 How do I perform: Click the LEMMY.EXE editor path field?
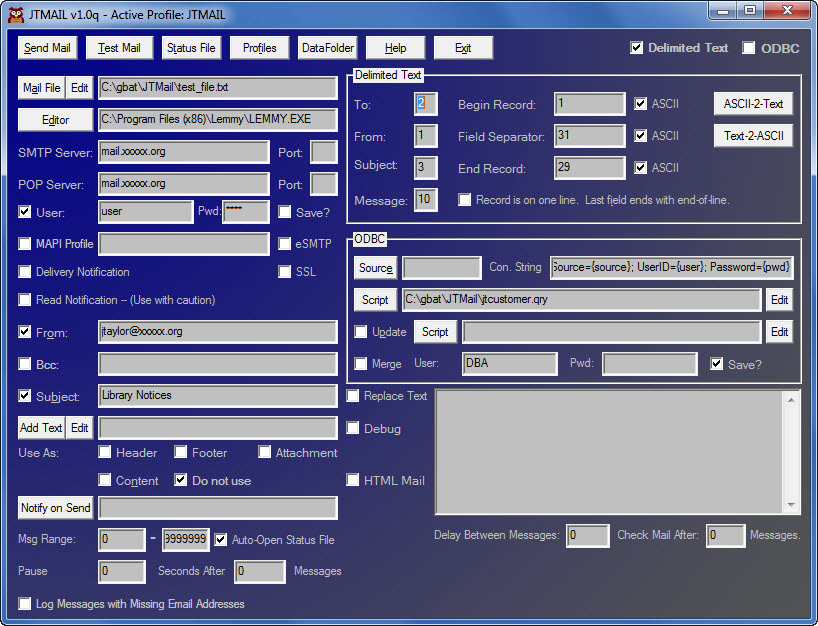218,119
